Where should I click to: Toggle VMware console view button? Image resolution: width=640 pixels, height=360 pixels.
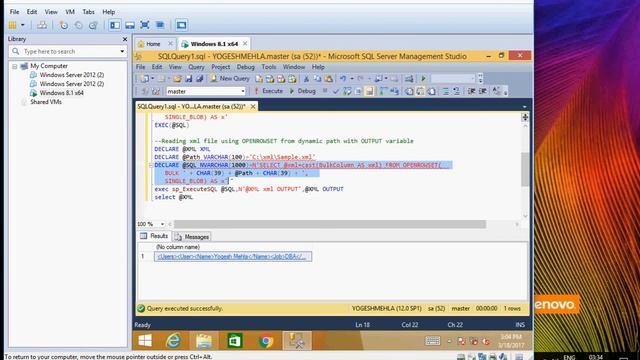pos(181,25)
